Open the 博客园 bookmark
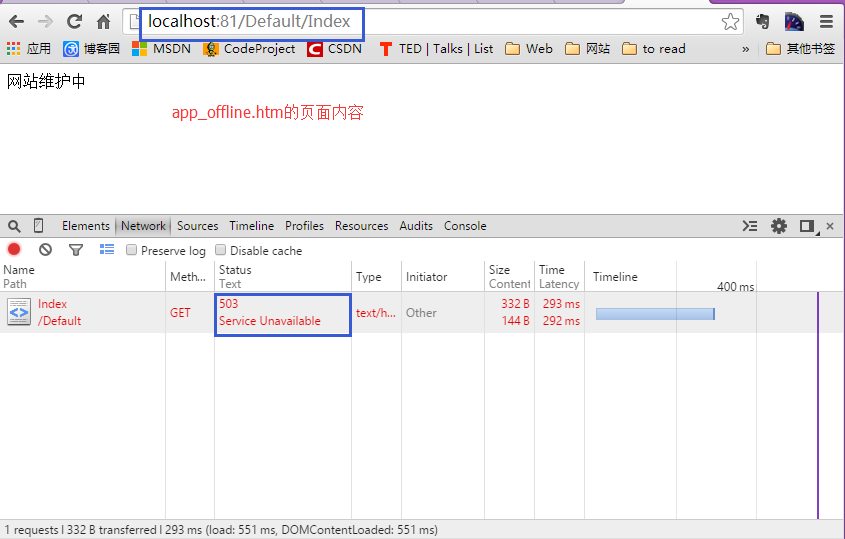The height and width of the screenshot is (539, 845). (x=92, y=49)
